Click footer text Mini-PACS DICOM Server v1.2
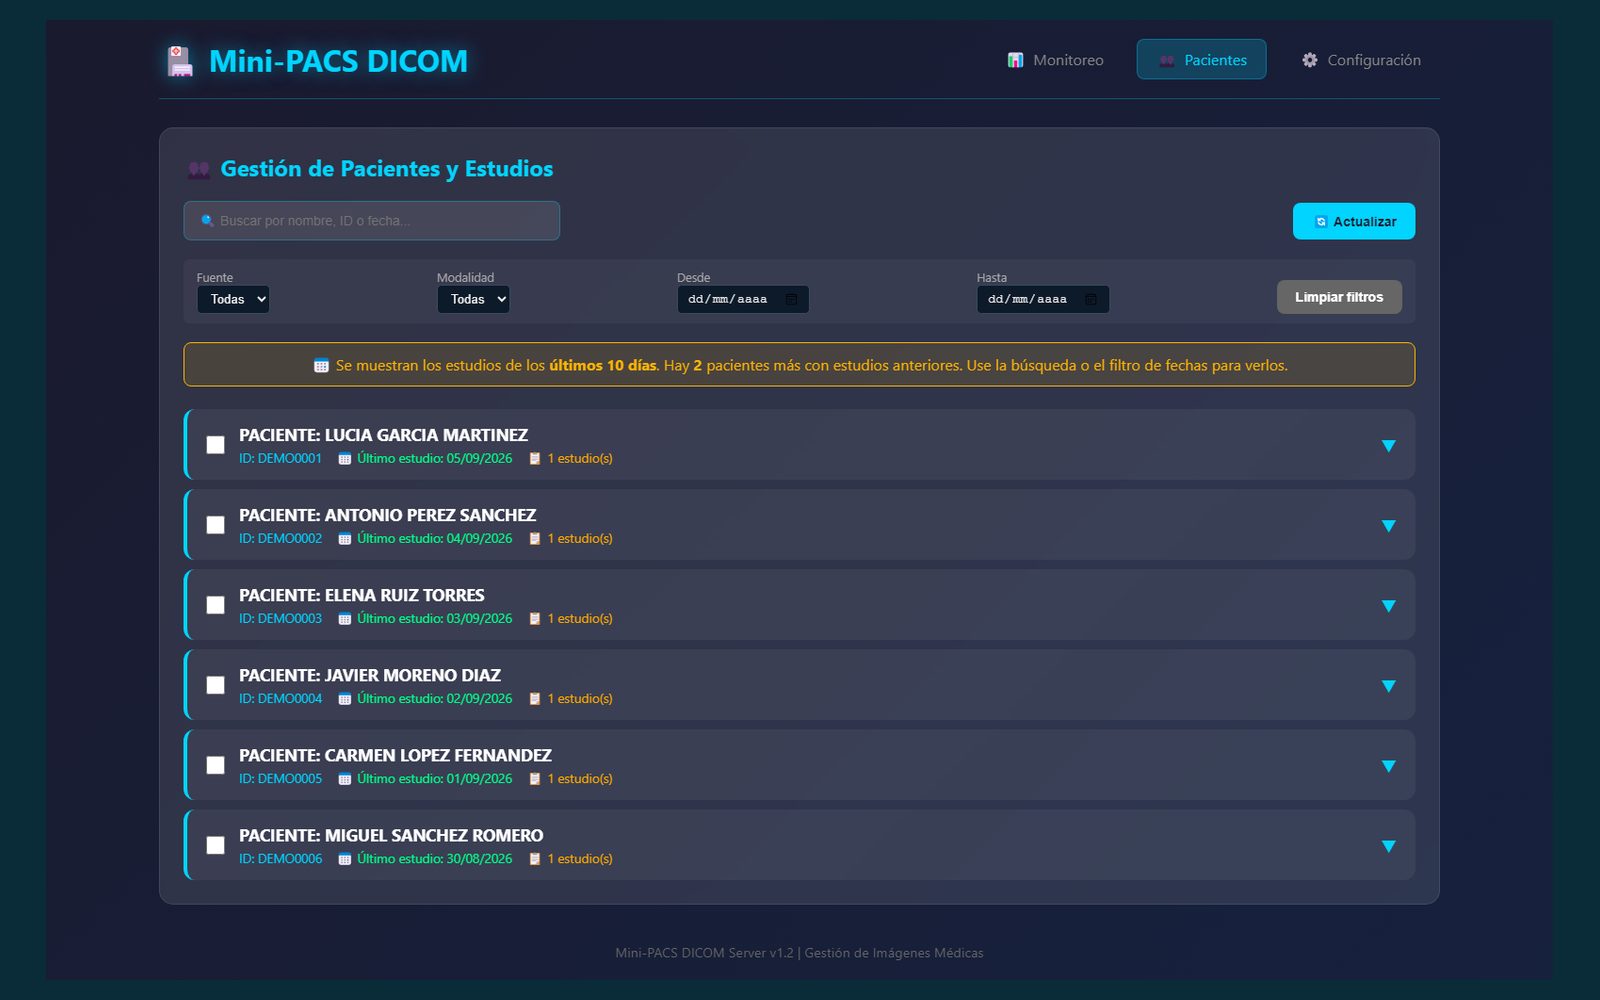The image size is (1600, 1000). point(704,953)
